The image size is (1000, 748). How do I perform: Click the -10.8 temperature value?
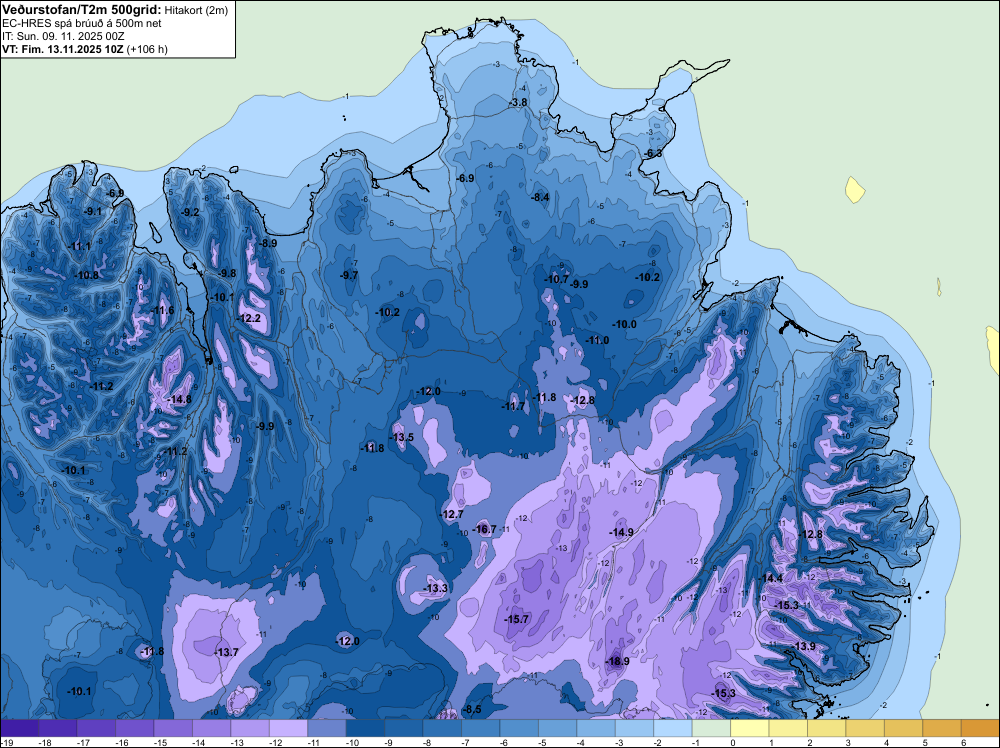click(86, 275)
